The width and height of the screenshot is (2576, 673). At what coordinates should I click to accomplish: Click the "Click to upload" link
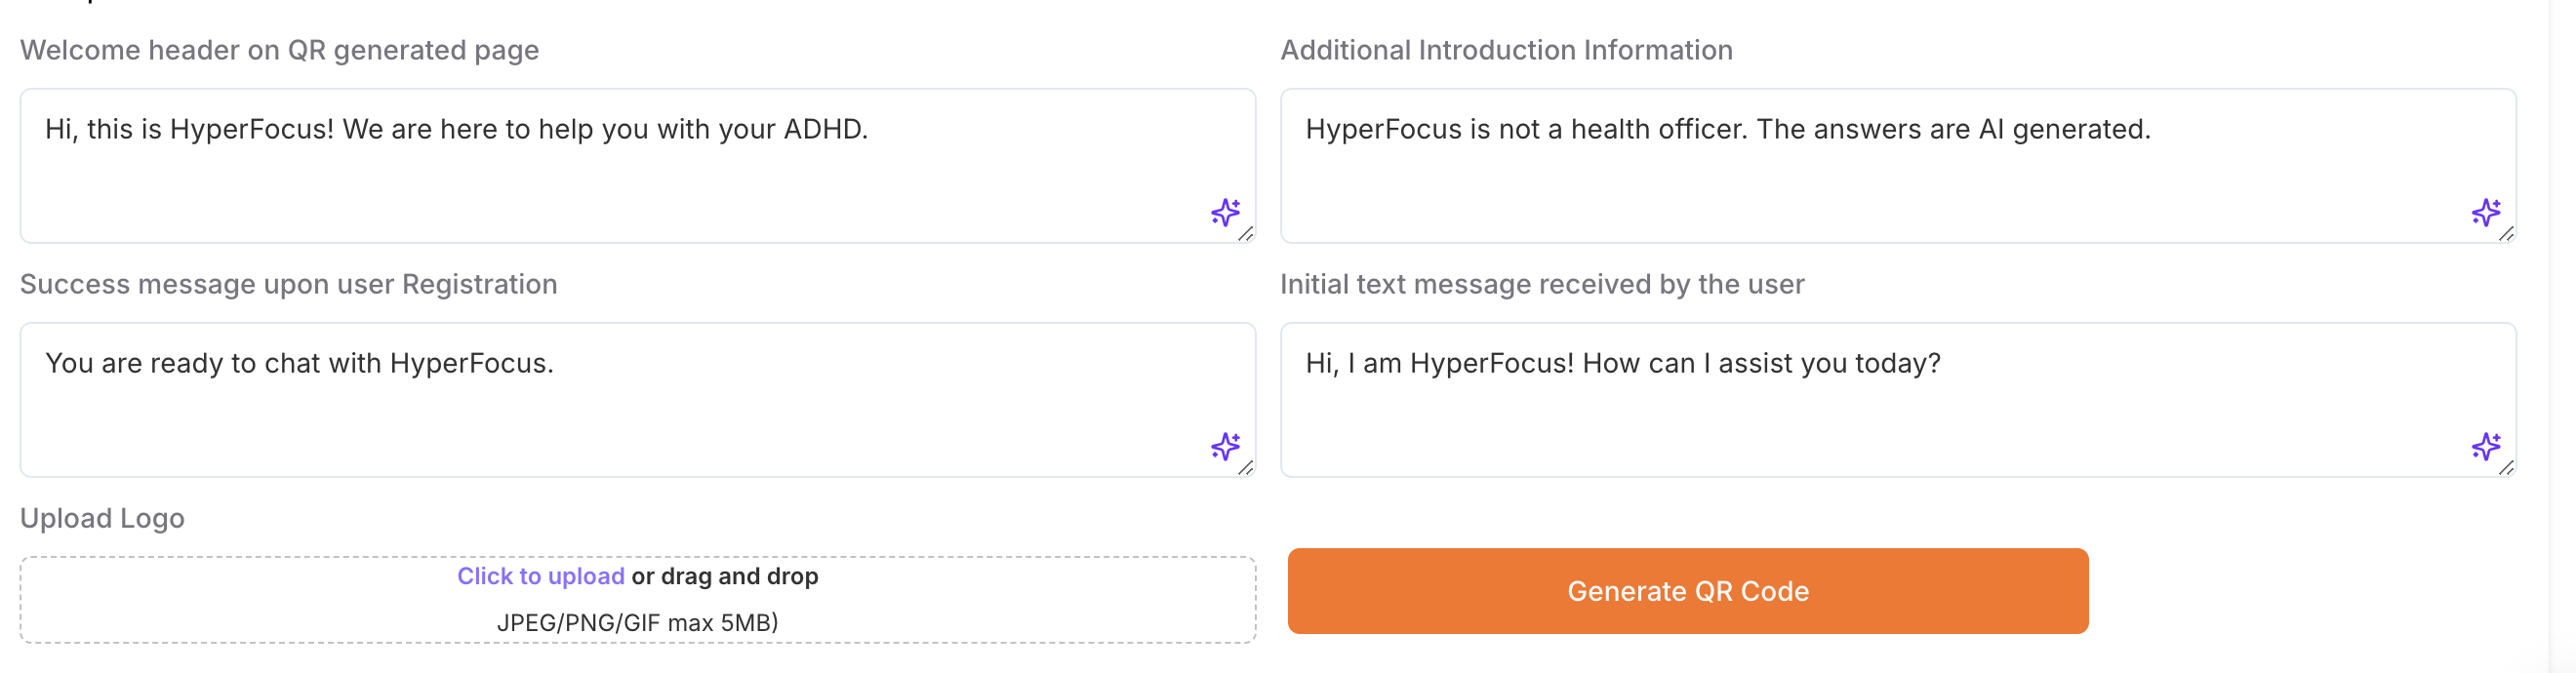540,576
